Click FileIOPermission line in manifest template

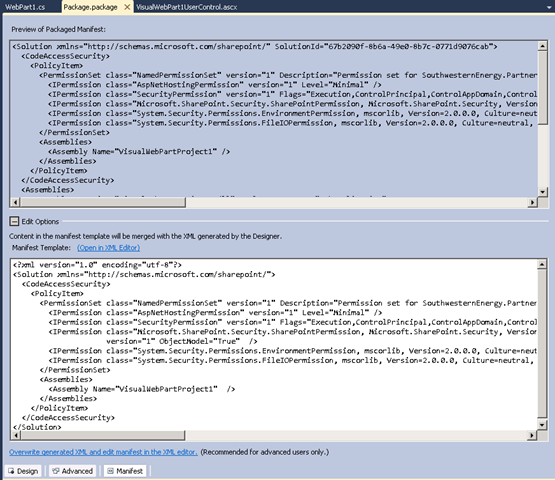[x=292, y=360]
